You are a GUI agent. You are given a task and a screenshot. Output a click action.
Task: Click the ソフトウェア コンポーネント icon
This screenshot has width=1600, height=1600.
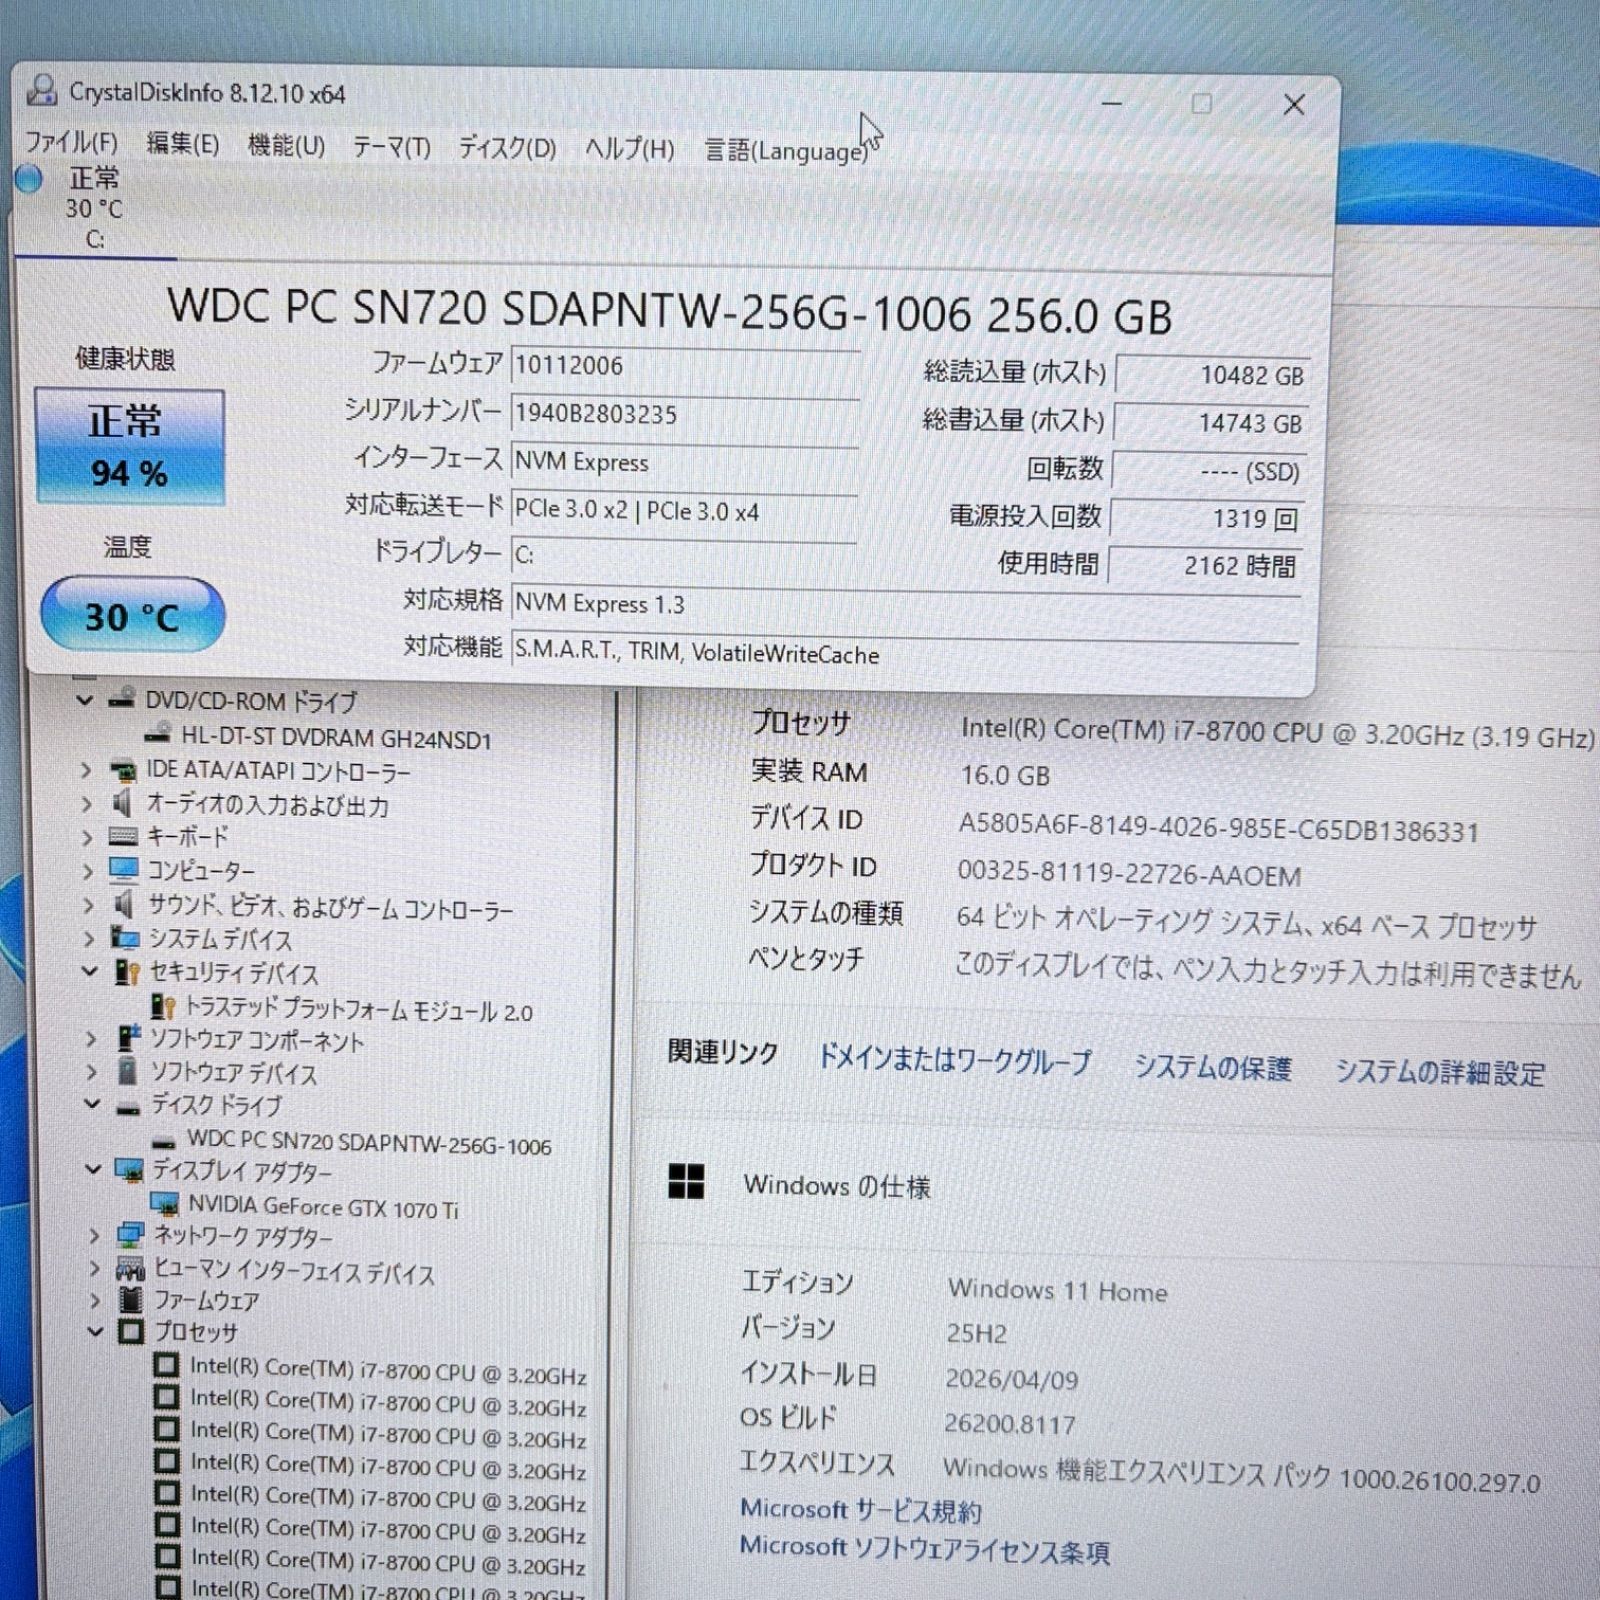(128, 1039)
